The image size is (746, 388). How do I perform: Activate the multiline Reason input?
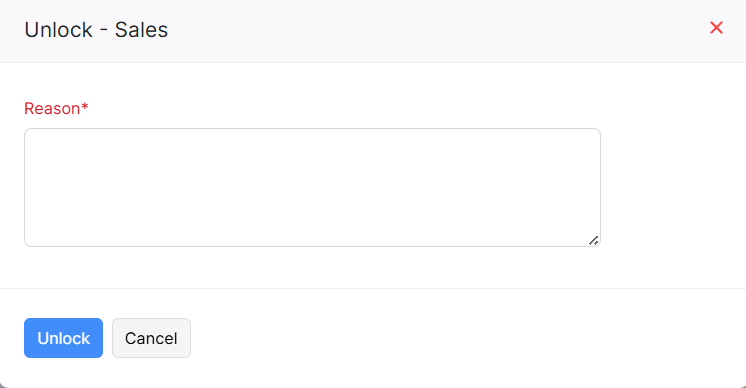pyautogui.click(x=313, y=187)
